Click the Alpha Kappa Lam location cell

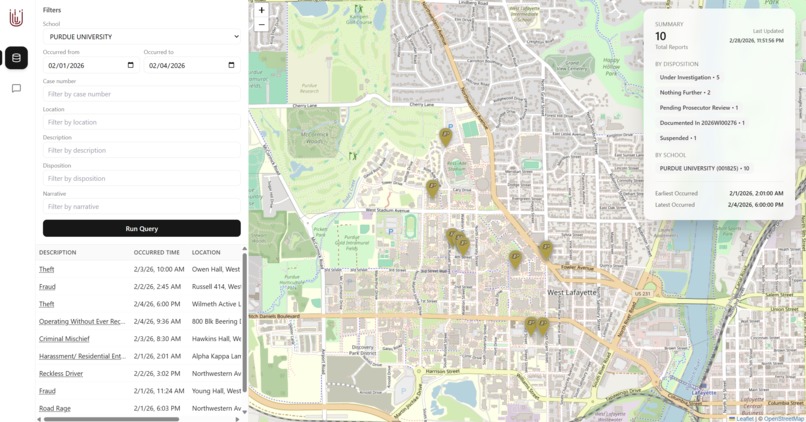[216, 356]
